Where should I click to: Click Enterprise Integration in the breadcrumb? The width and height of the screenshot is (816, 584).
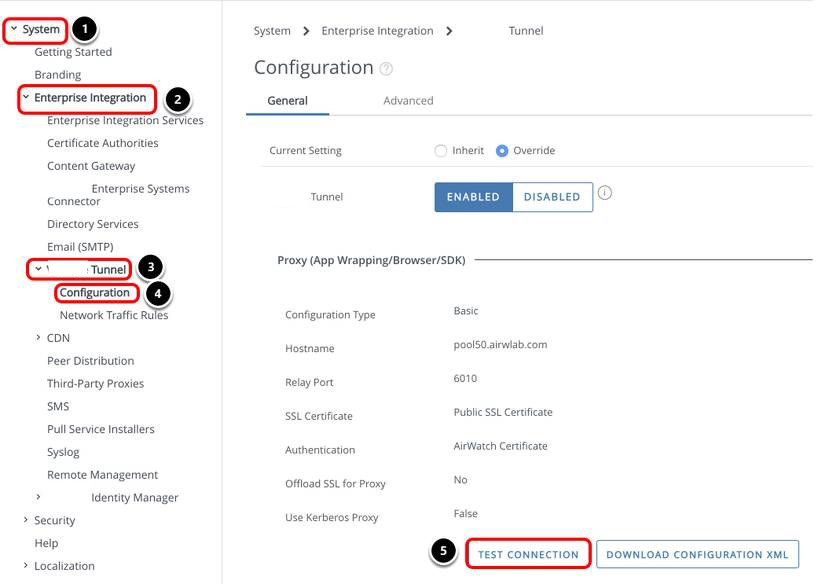(377, 31)
